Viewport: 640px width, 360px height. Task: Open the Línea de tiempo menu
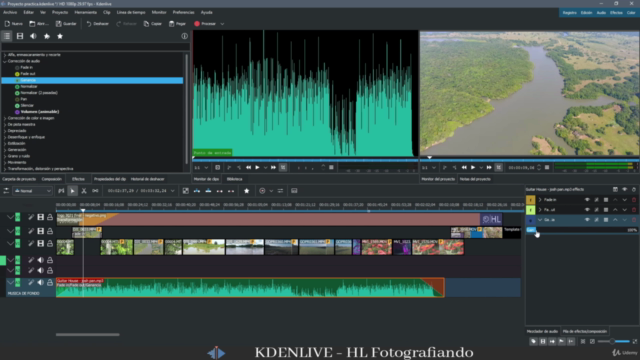click(x=131, y=12)
